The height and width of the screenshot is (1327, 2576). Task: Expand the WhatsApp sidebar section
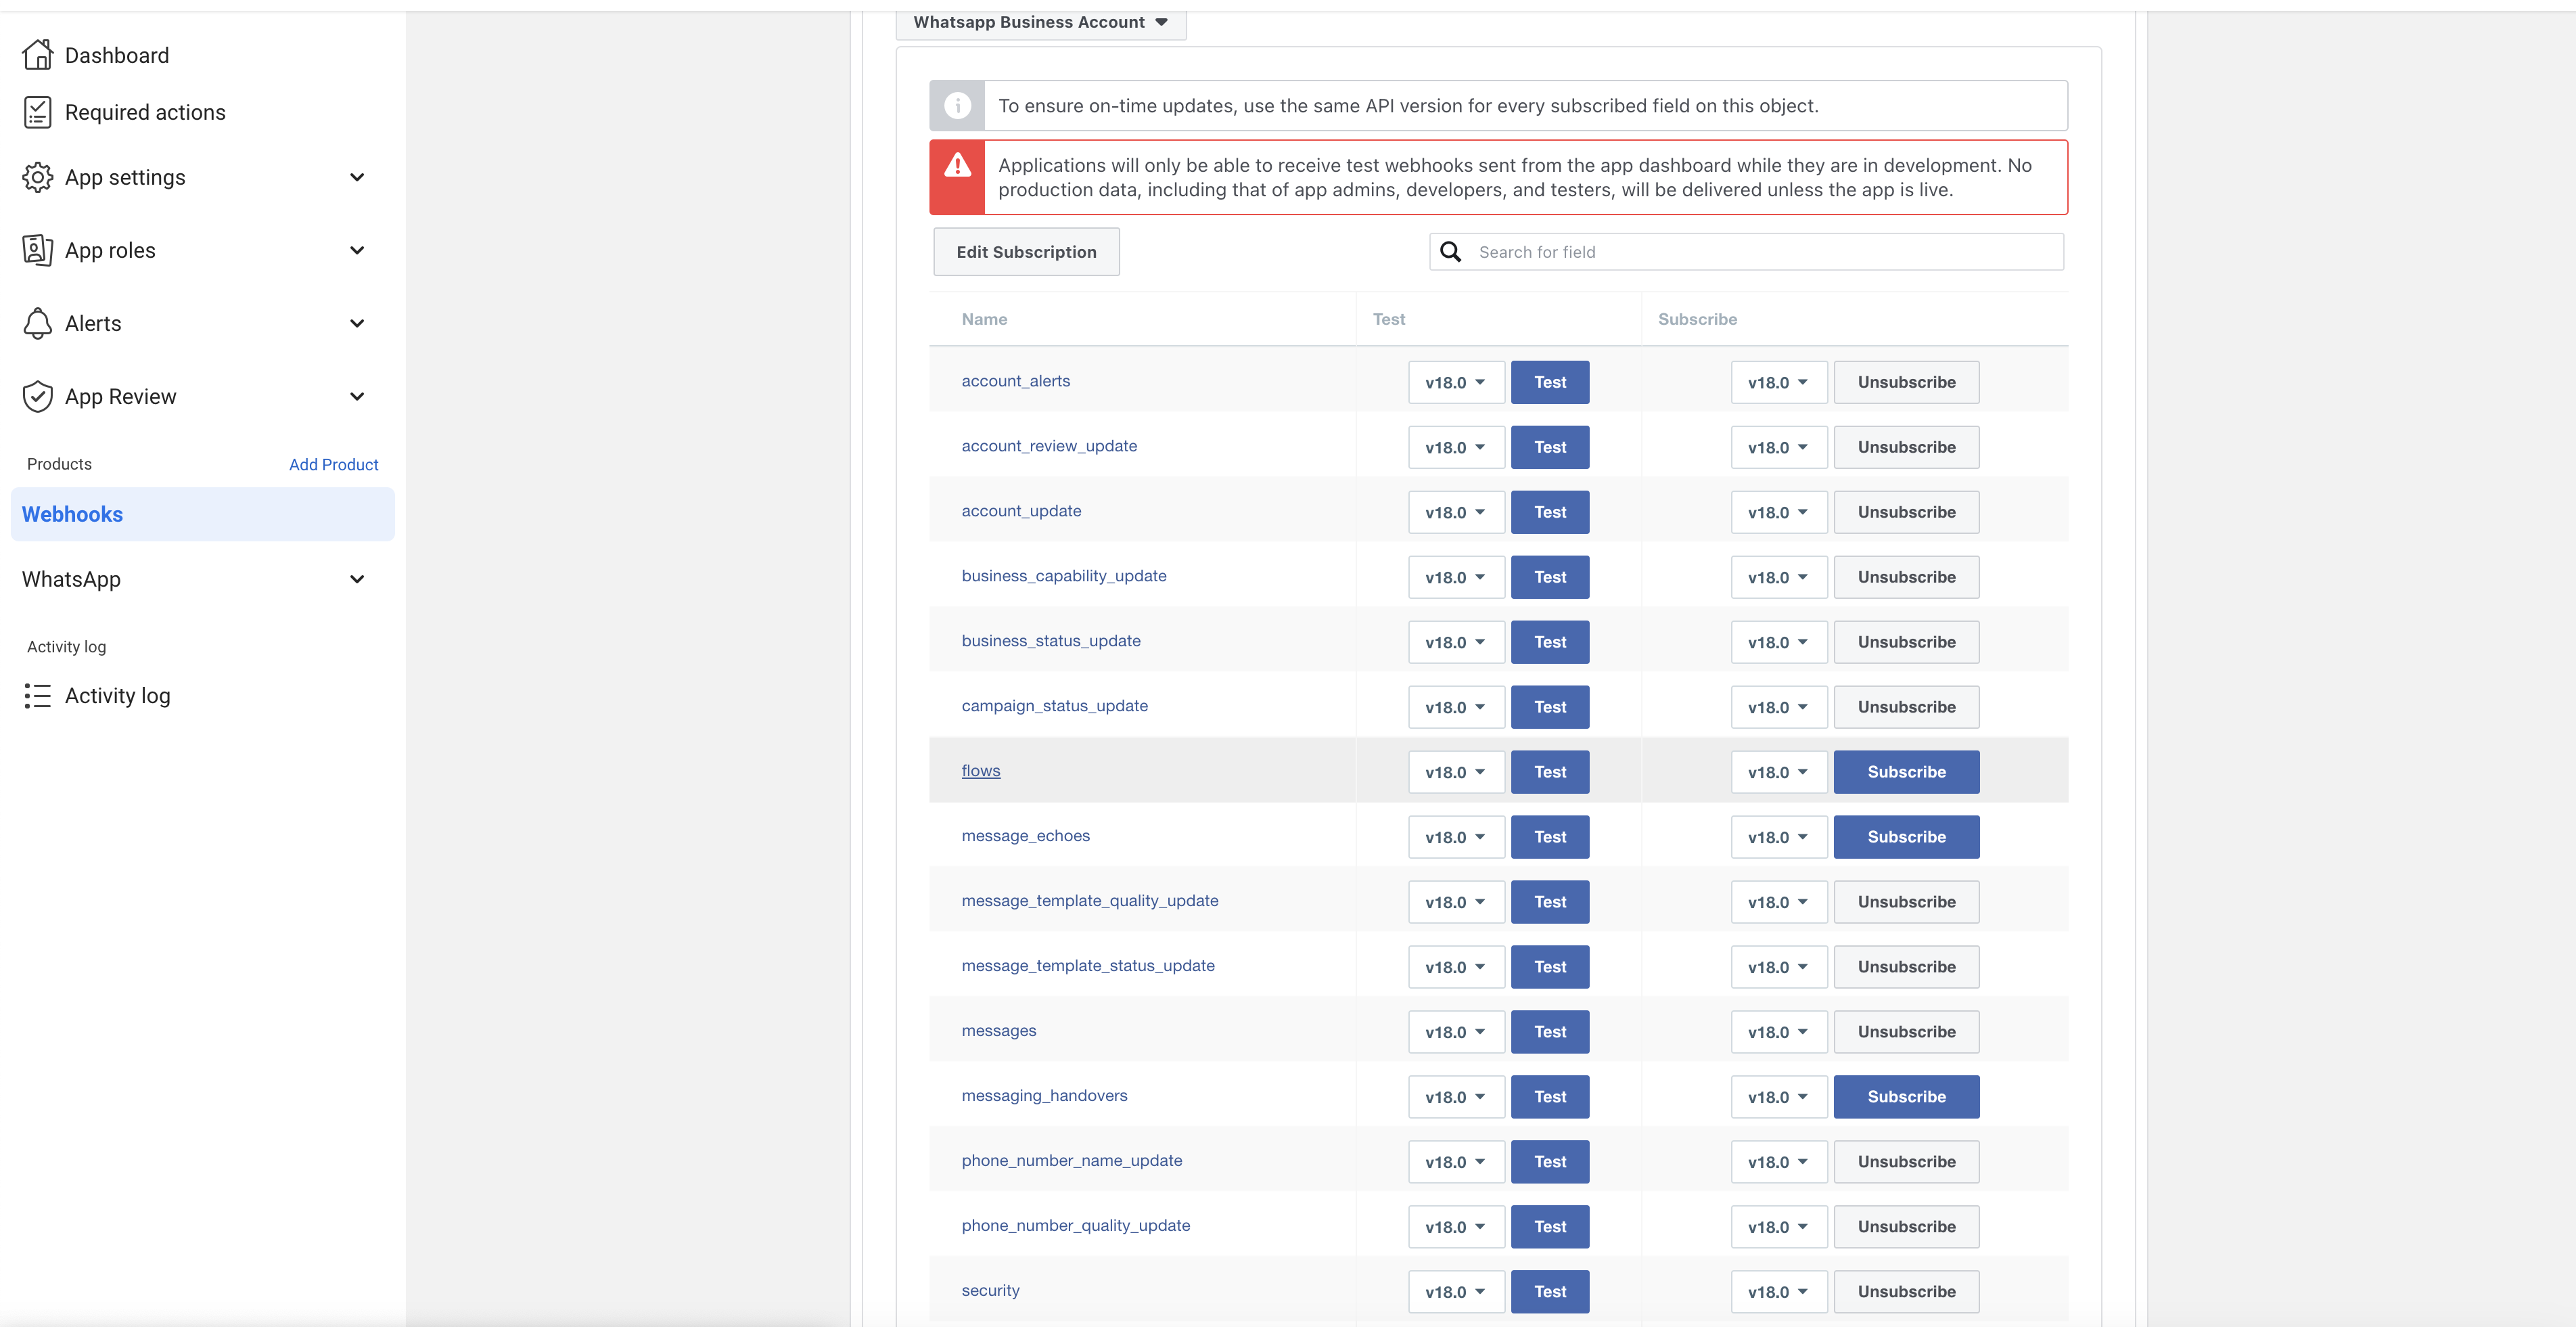coord(357,579)
